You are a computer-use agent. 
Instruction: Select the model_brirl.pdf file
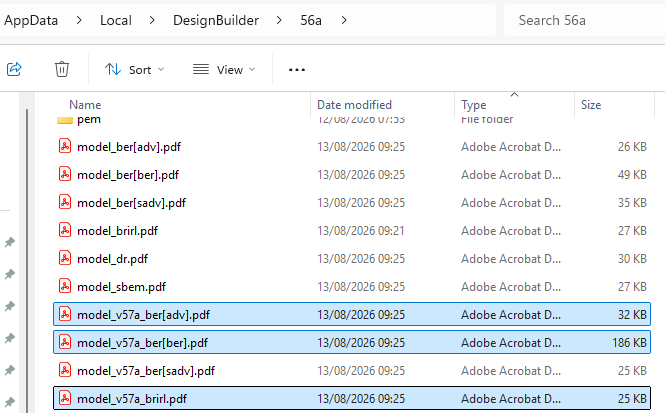352,231
